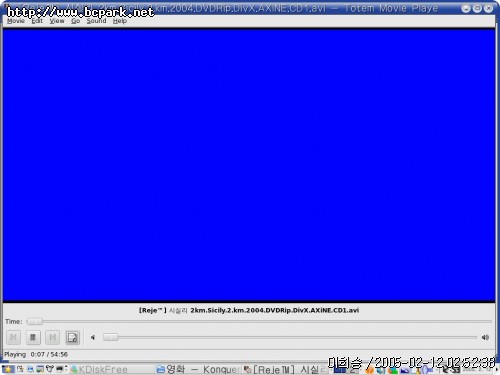Click the blue video display area
This screenshot has height=375, width=500.
click(x=249, y=165)
